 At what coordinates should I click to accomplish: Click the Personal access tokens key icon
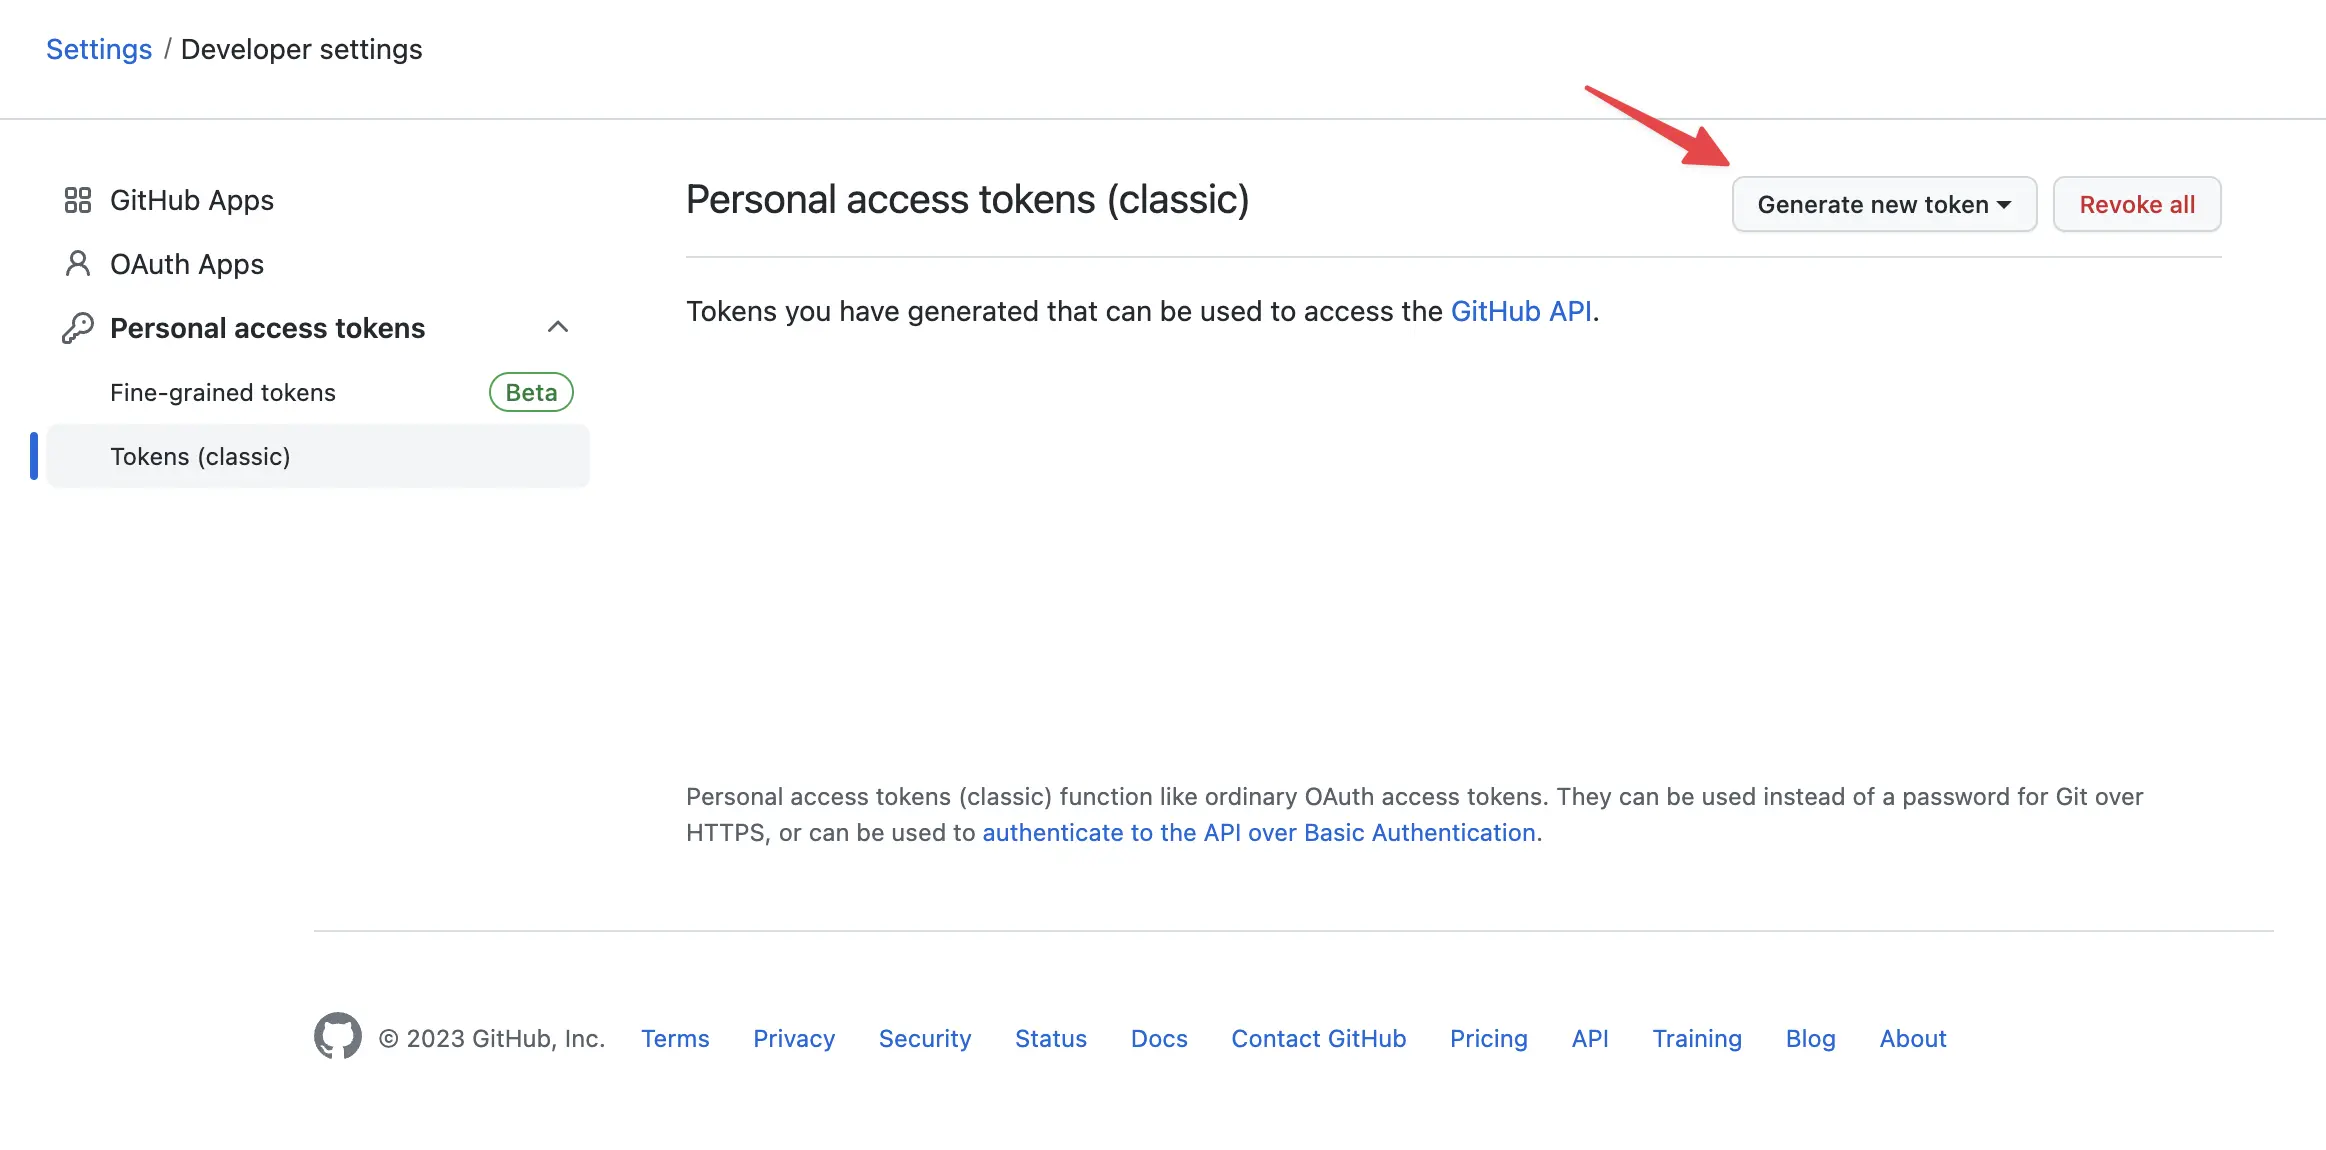point(77,327)
